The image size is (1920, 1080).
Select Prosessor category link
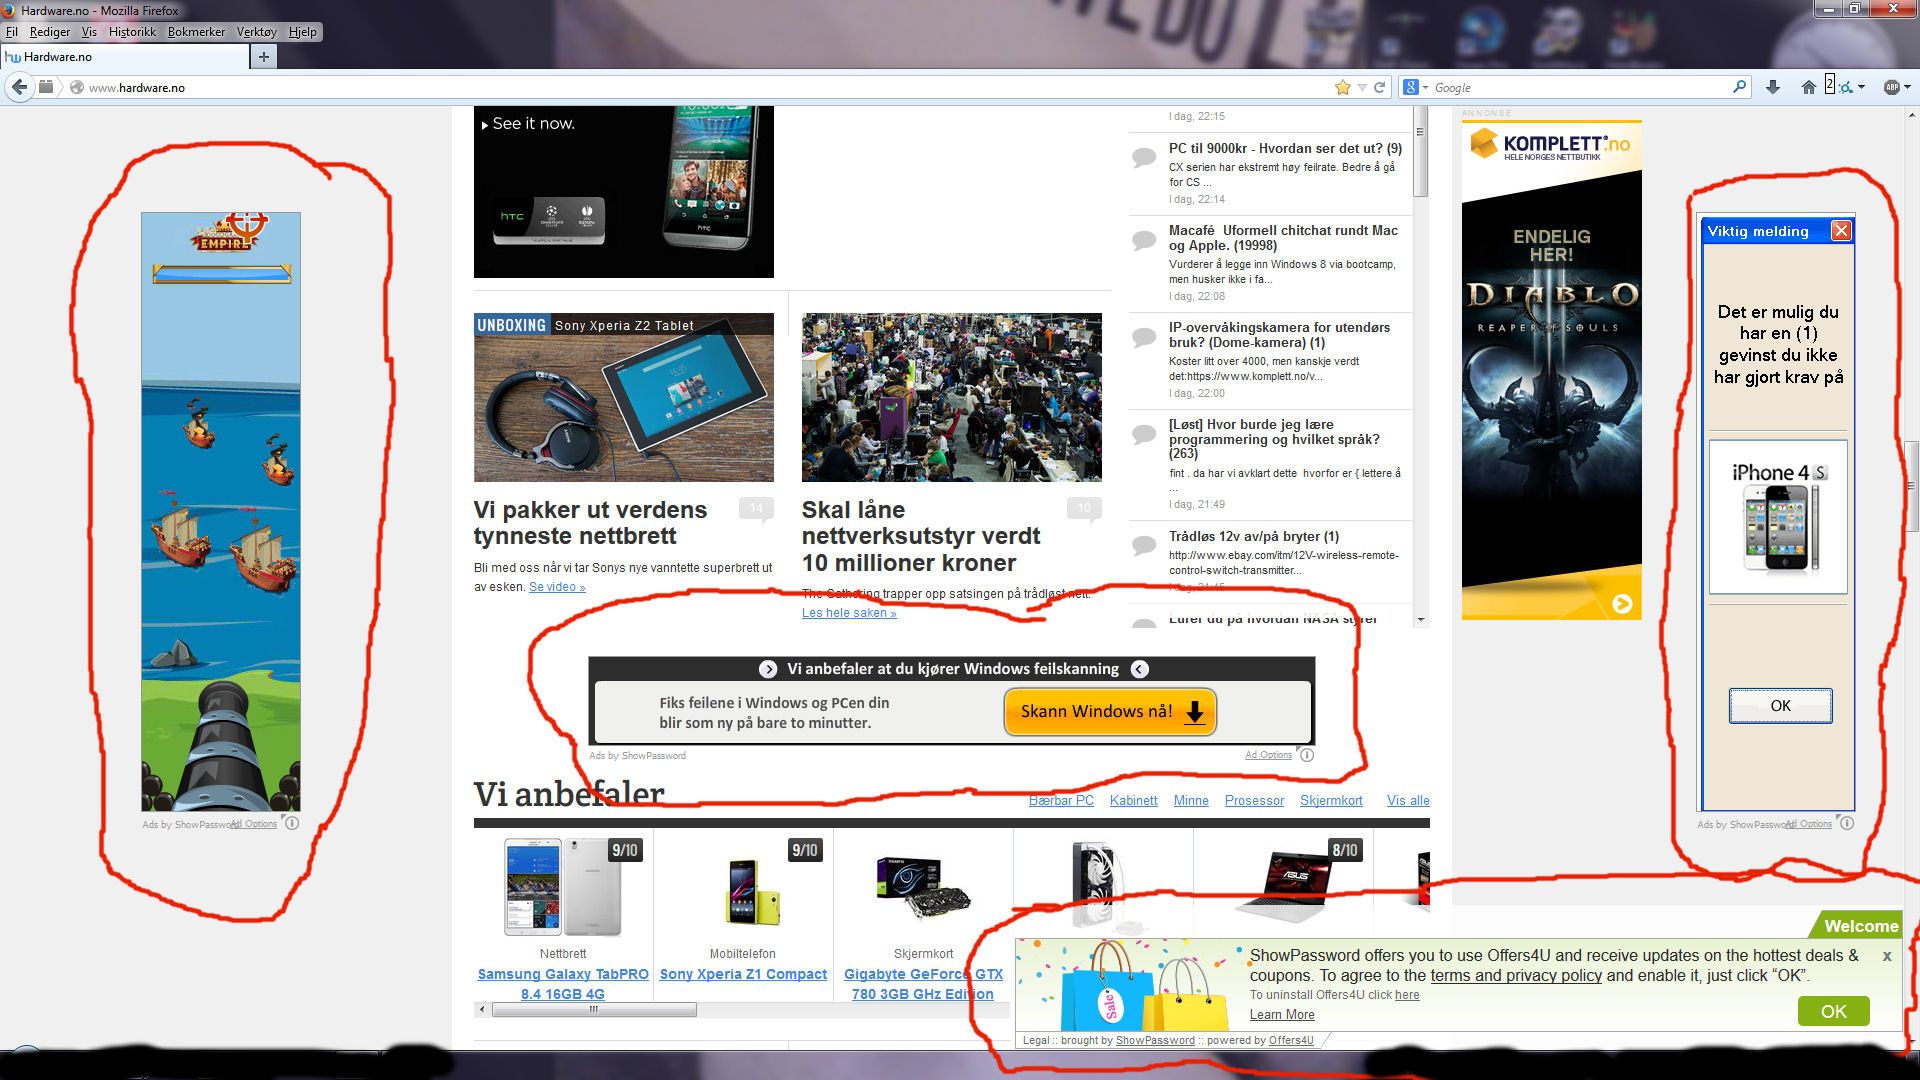1254,801
